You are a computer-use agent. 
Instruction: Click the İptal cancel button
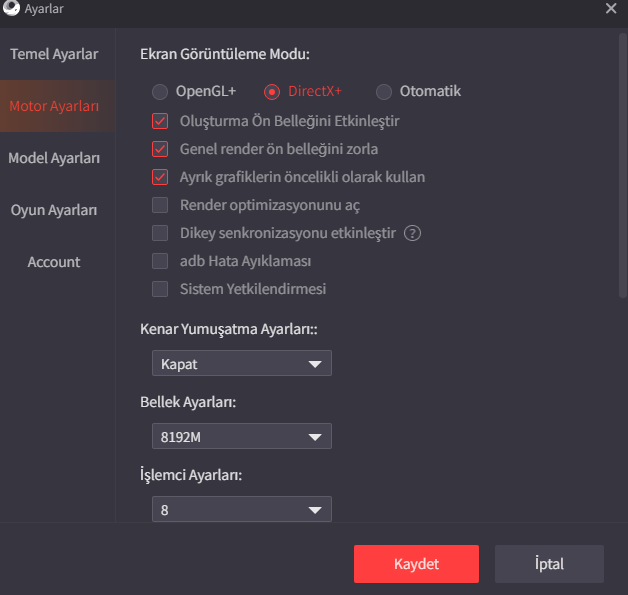click(549, 564)
